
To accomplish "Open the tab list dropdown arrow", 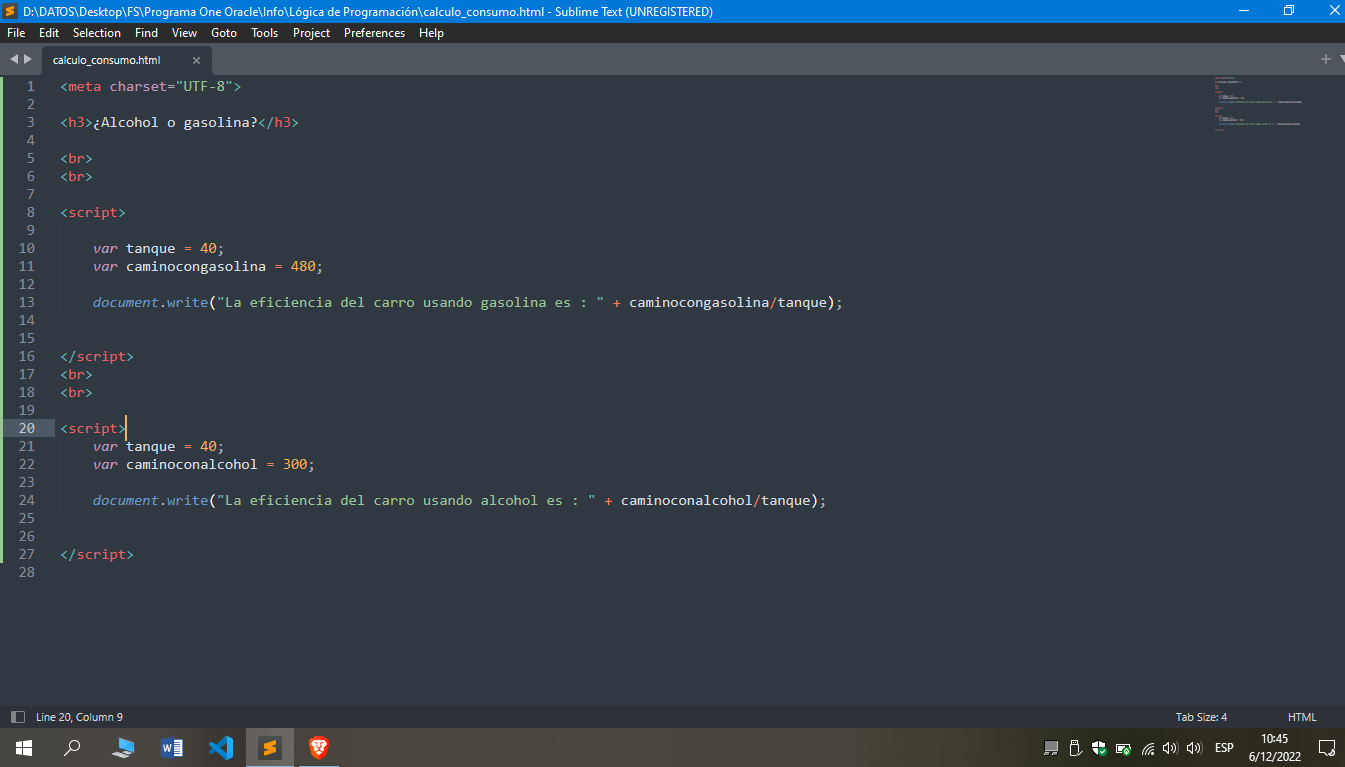I will (1340, 59).
